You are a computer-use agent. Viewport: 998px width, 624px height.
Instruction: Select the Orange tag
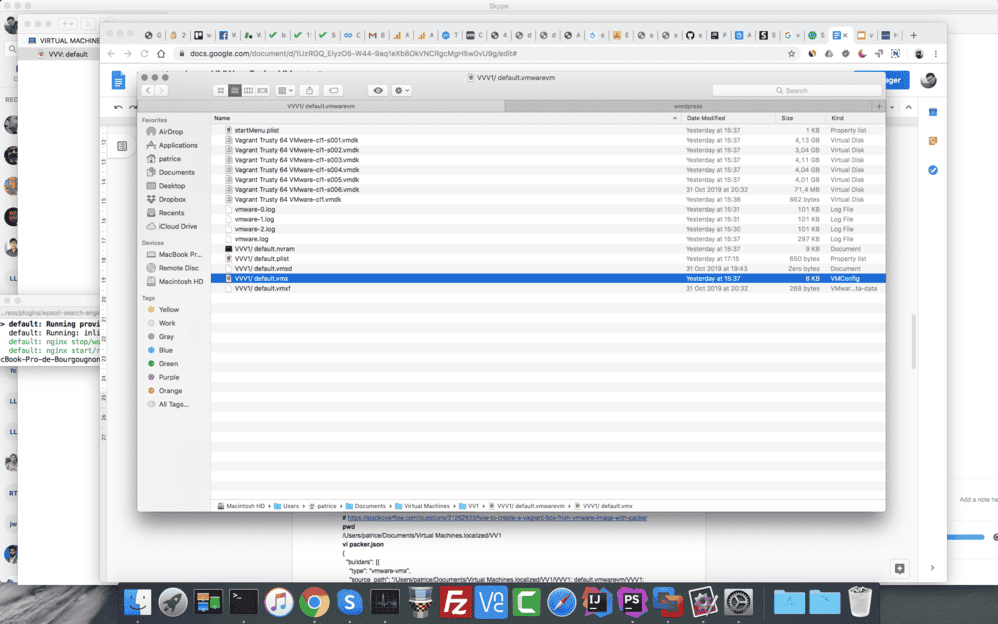coord(165,391)
